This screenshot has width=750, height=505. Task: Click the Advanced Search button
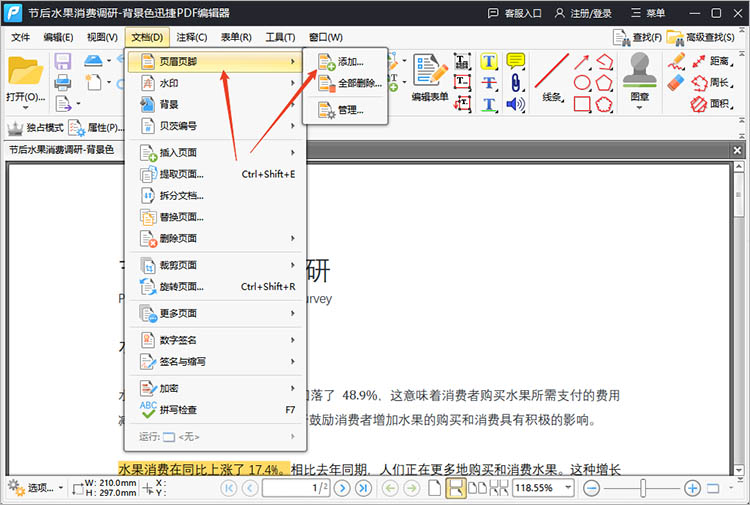(701, 38)
